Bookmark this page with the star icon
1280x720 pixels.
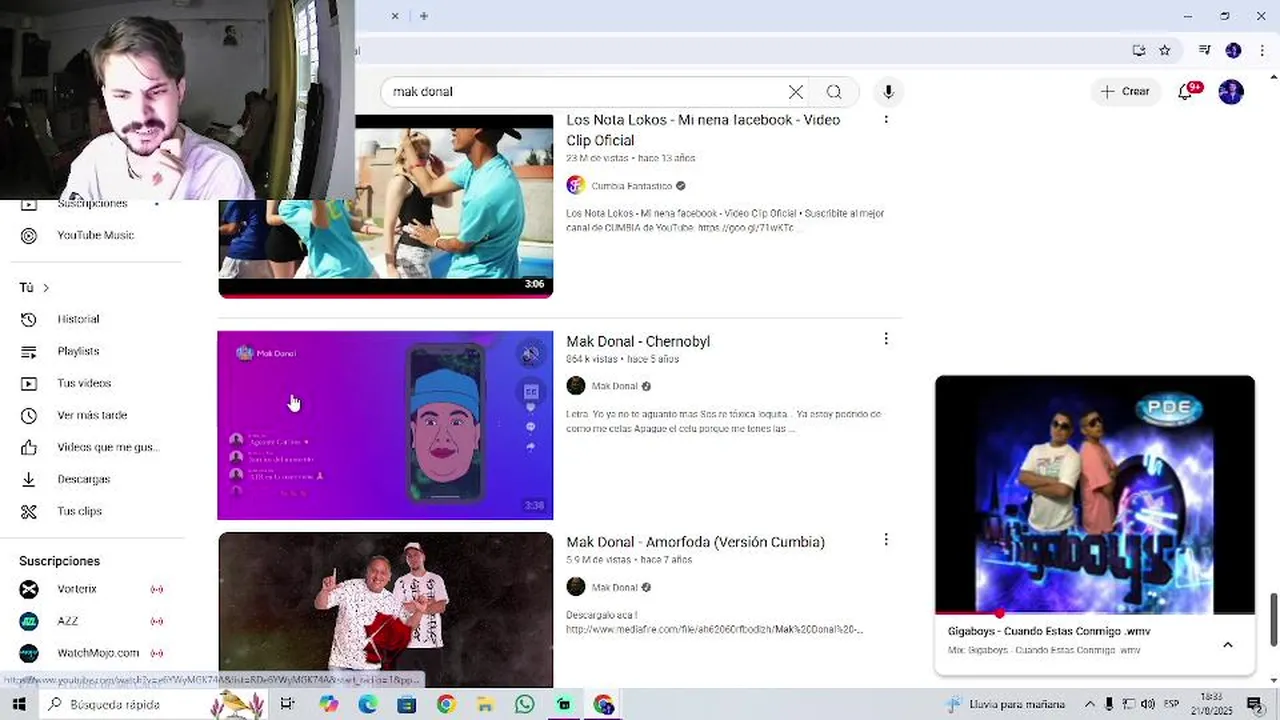click(x=1165, y=50)
